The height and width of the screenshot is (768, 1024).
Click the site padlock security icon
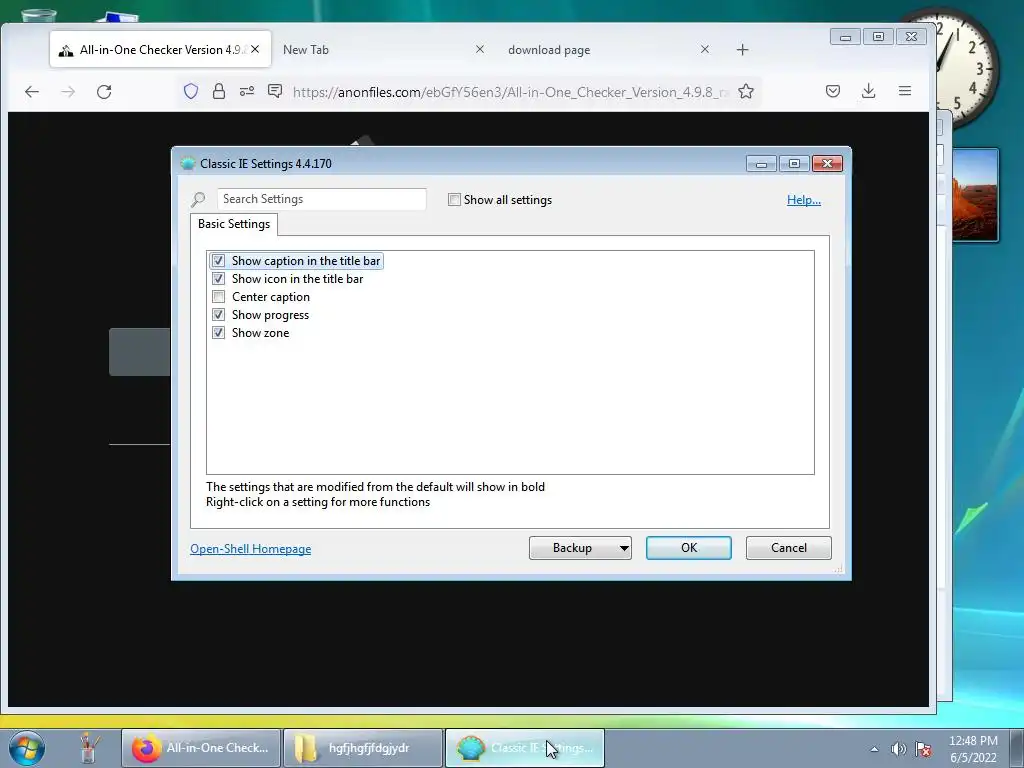coord(219,91)
